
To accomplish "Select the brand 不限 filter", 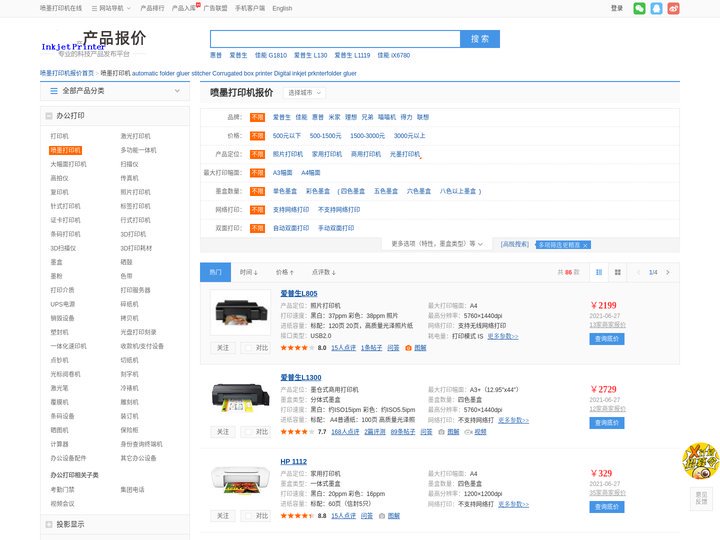I will (x=257, y=118).
